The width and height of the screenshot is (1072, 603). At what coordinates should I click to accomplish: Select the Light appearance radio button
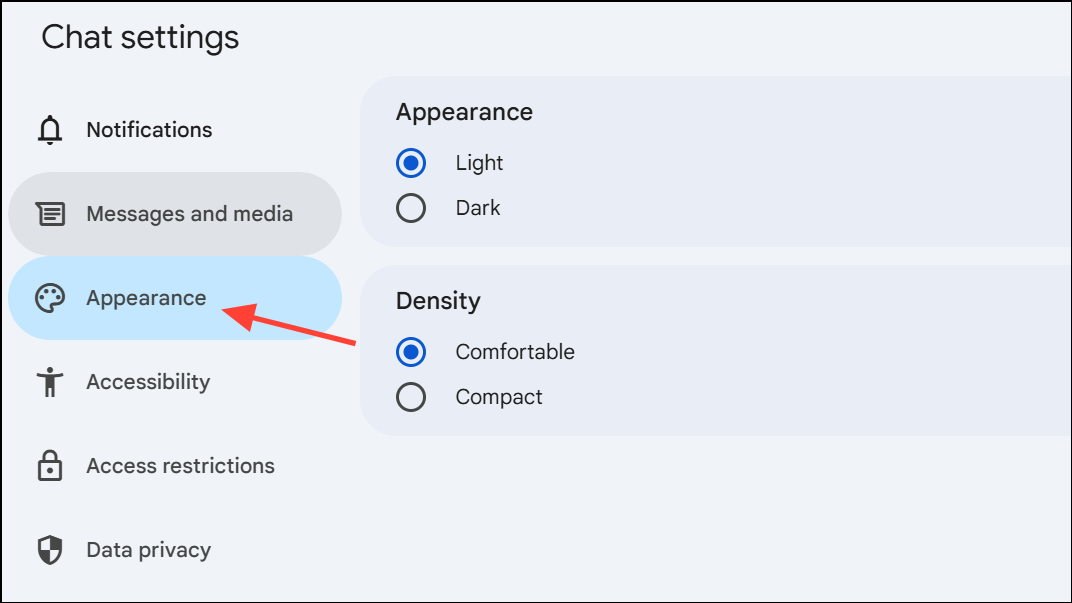[x=411, y=163]
